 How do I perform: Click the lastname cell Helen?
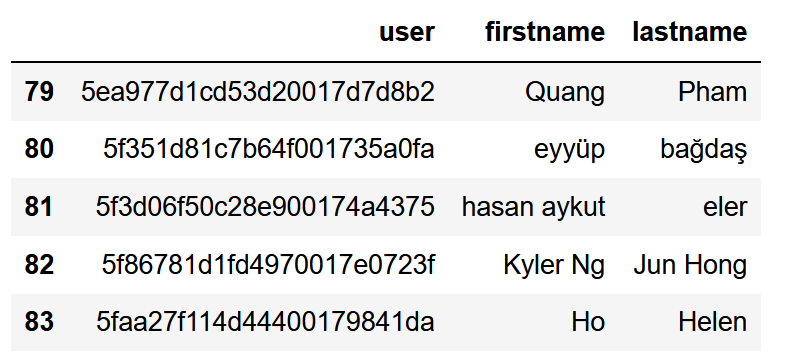click(x=712, y=322)
